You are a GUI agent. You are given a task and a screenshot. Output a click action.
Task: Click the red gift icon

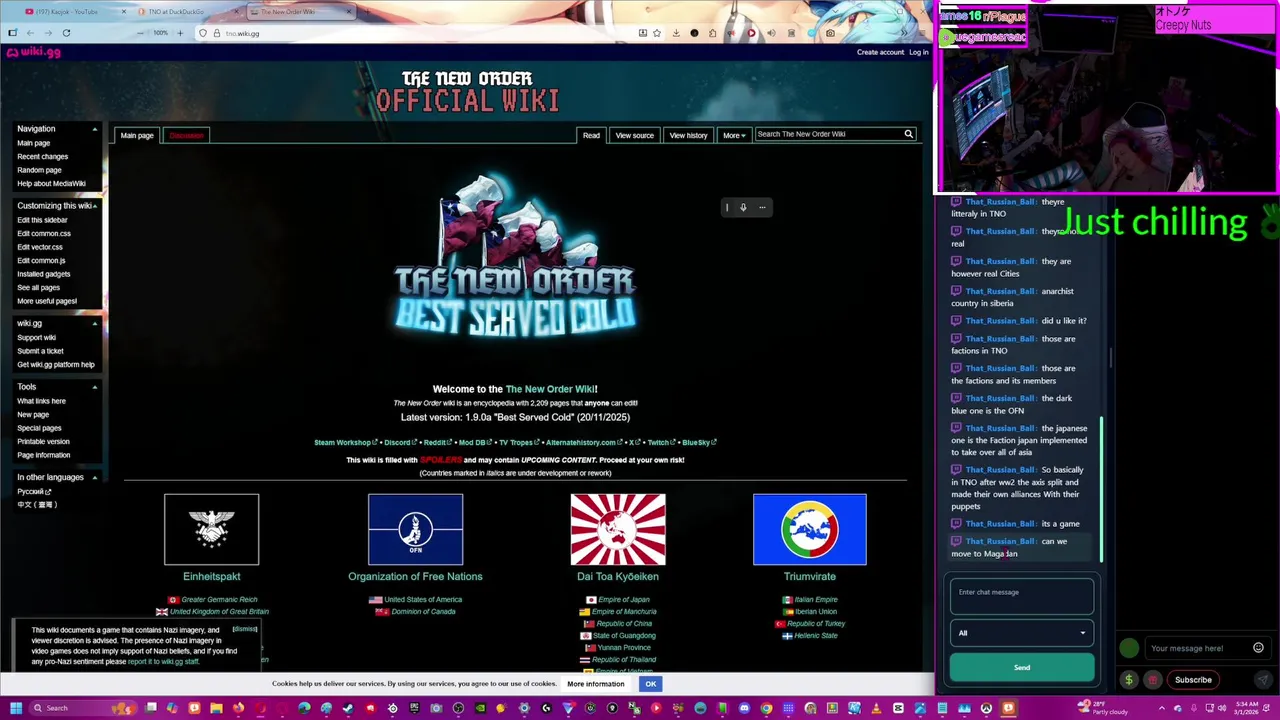[x=1152, y=680]
